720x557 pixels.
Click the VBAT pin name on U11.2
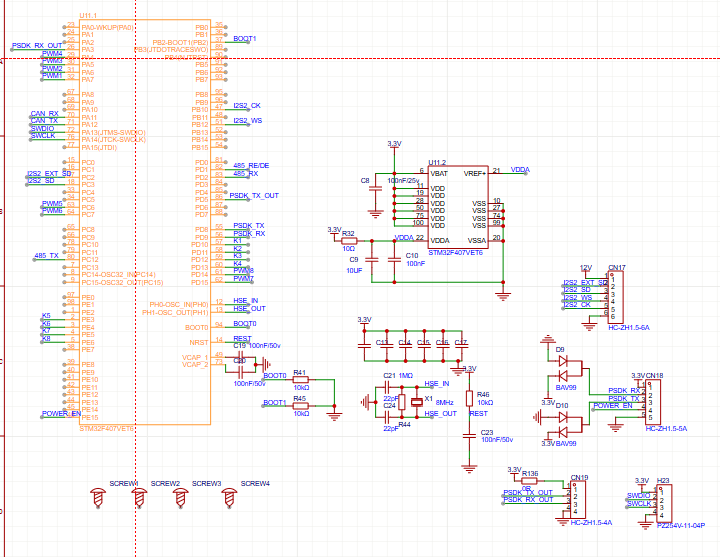pyautogui.click(x=439, y=174)
